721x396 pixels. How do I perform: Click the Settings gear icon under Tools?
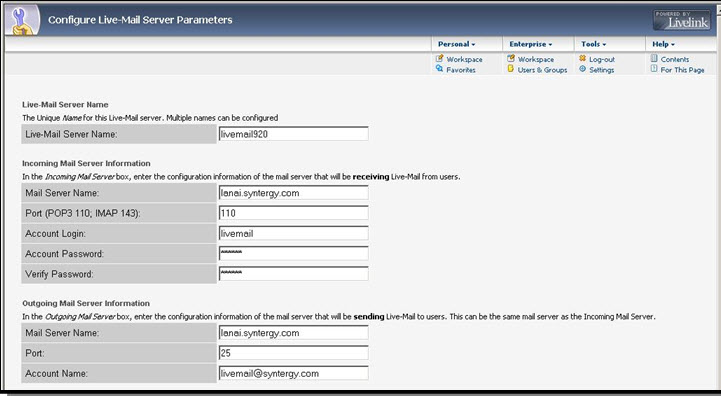click(583, 69)
